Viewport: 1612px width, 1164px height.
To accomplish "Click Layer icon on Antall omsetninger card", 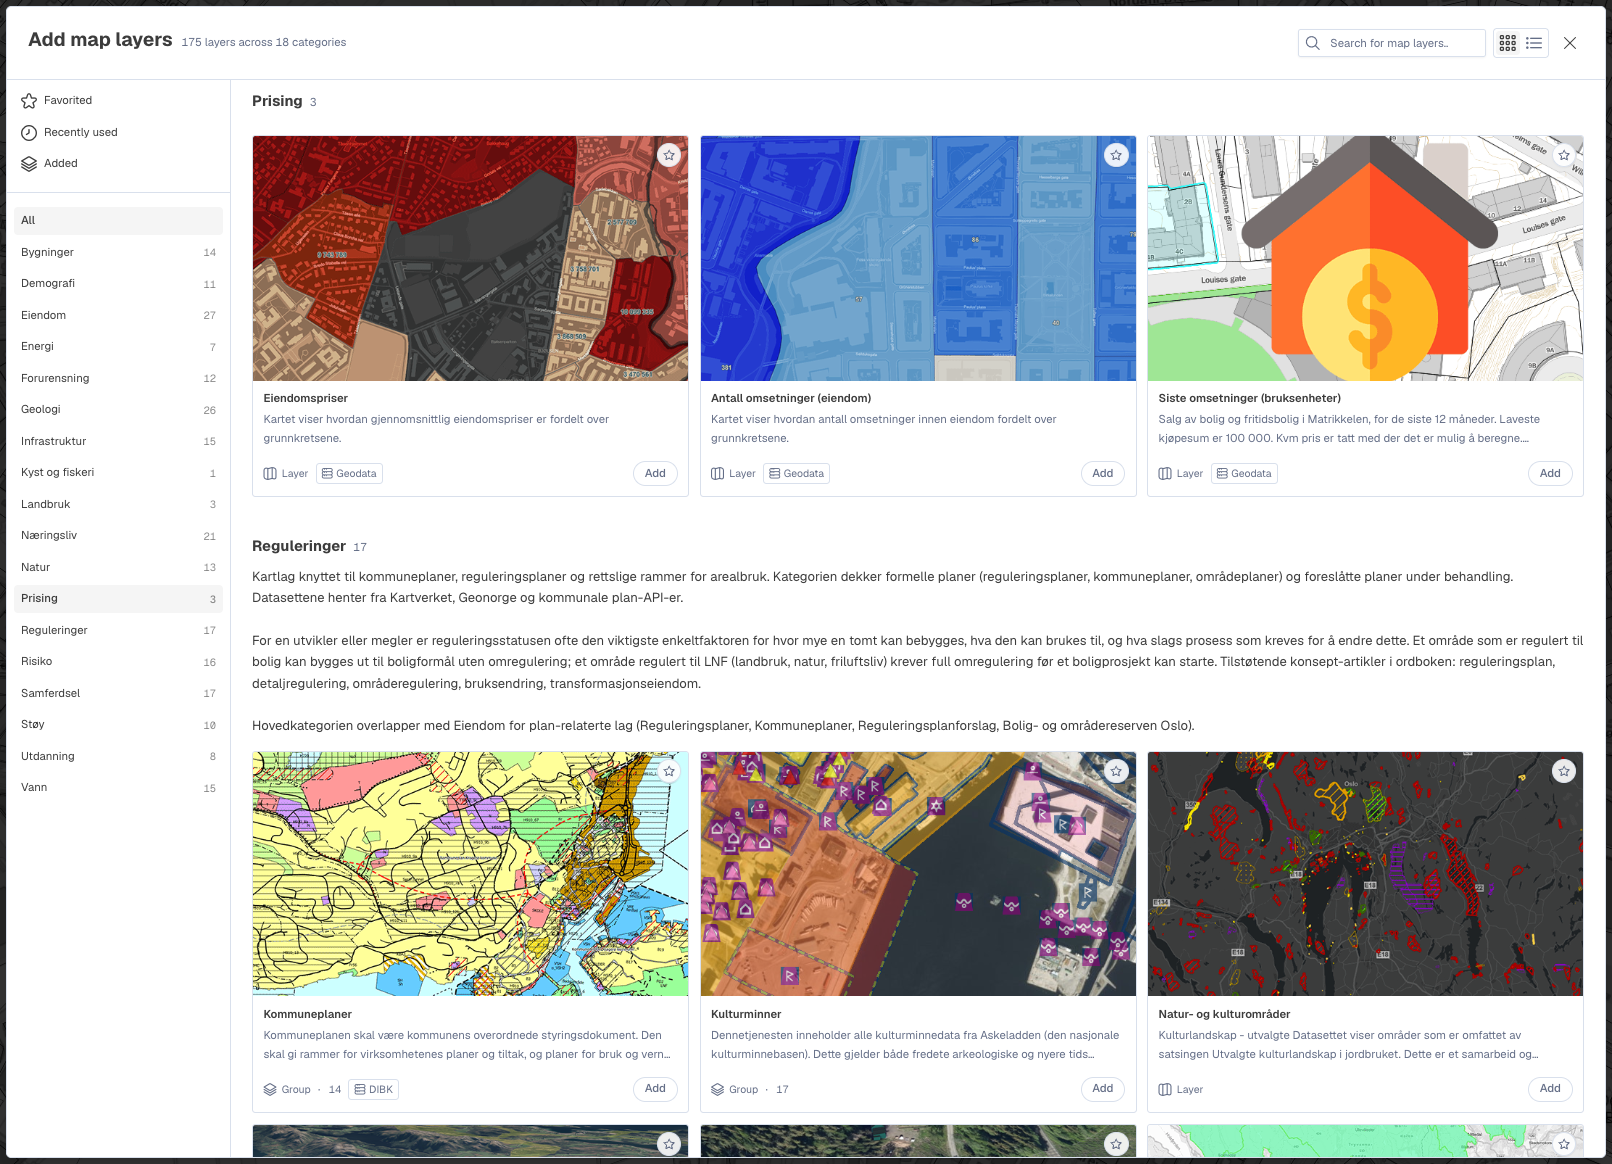I will (717, 473).
